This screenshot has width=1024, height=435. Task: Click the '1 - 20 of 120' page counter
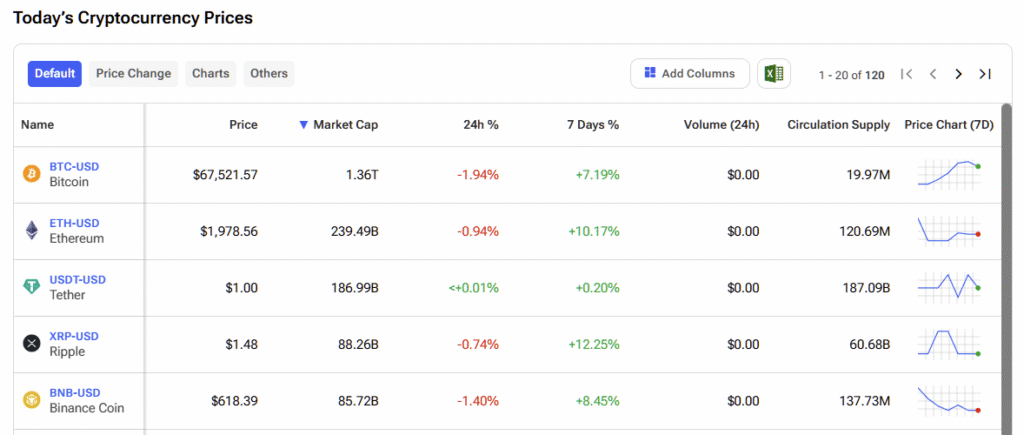click(x=852, y=74)
